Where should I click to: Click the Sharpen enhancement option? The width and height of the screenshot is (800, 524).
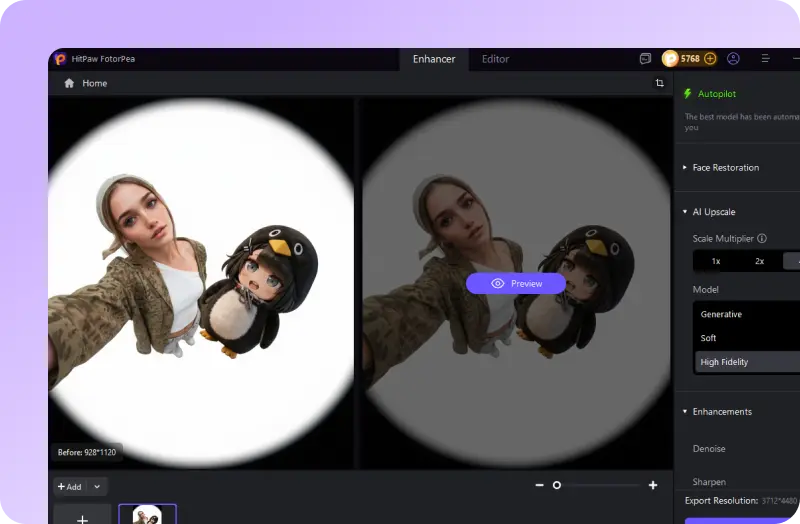(x=709, y=482)
